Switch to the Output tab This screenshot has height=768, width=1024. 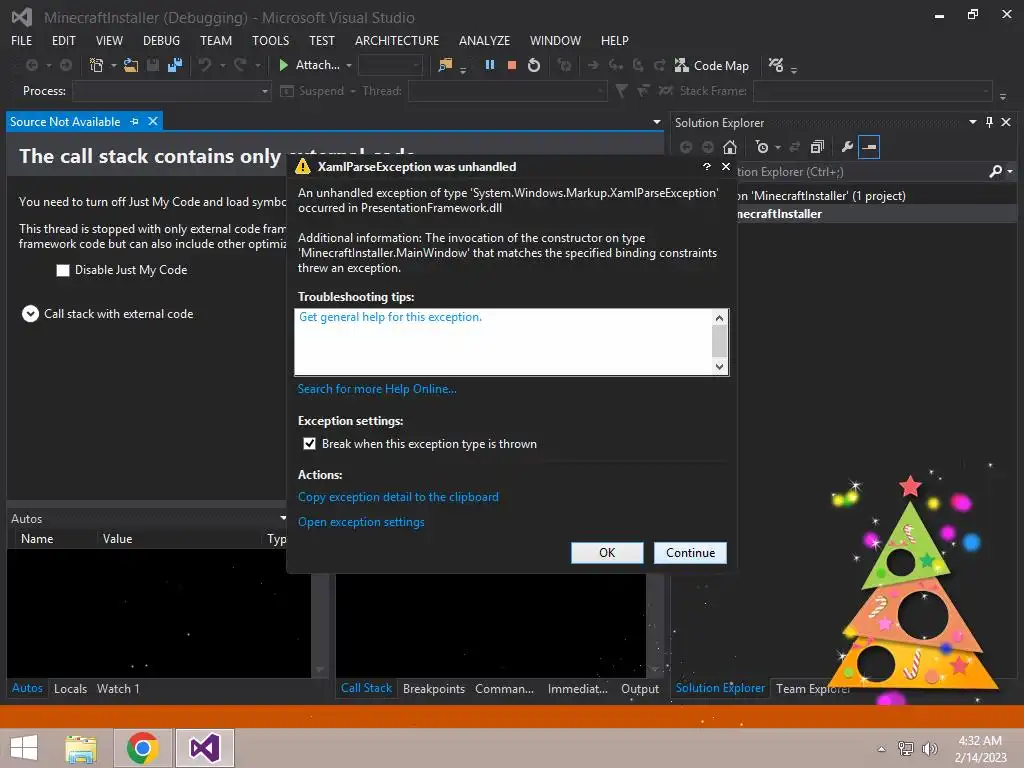(x=639, y=688)
